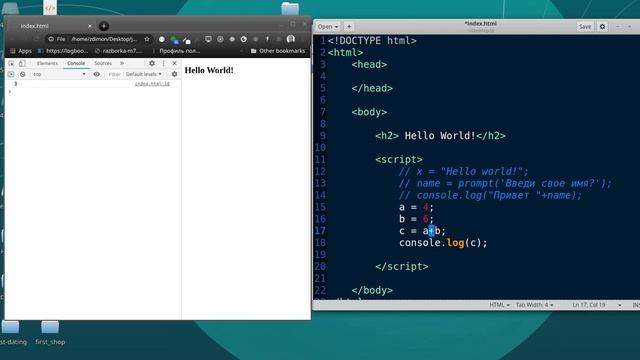Bookmark this page with star icon

click(147, 39)
